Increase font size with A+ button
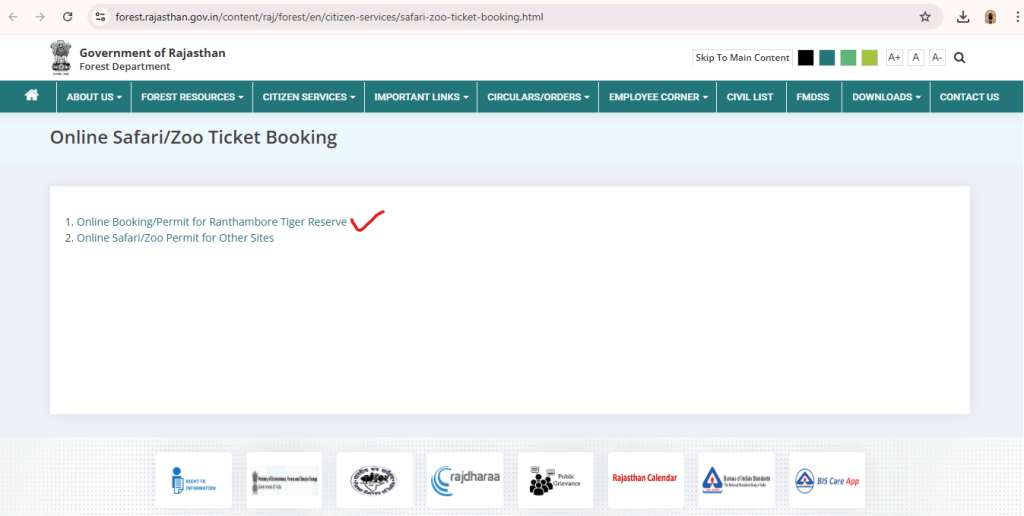 click(x=894, y=58)
